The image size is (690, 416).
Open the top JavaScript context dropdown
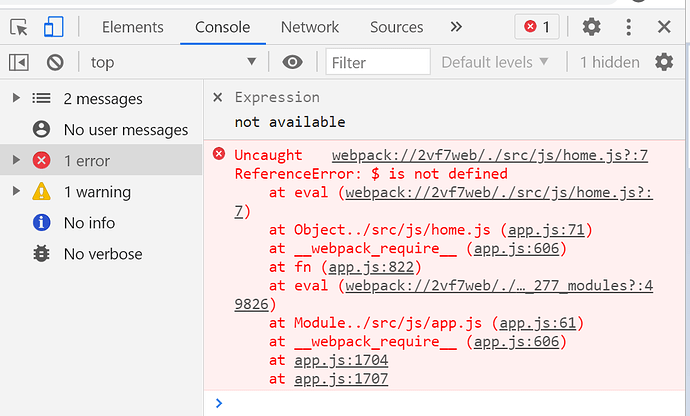tap(173, 62)
